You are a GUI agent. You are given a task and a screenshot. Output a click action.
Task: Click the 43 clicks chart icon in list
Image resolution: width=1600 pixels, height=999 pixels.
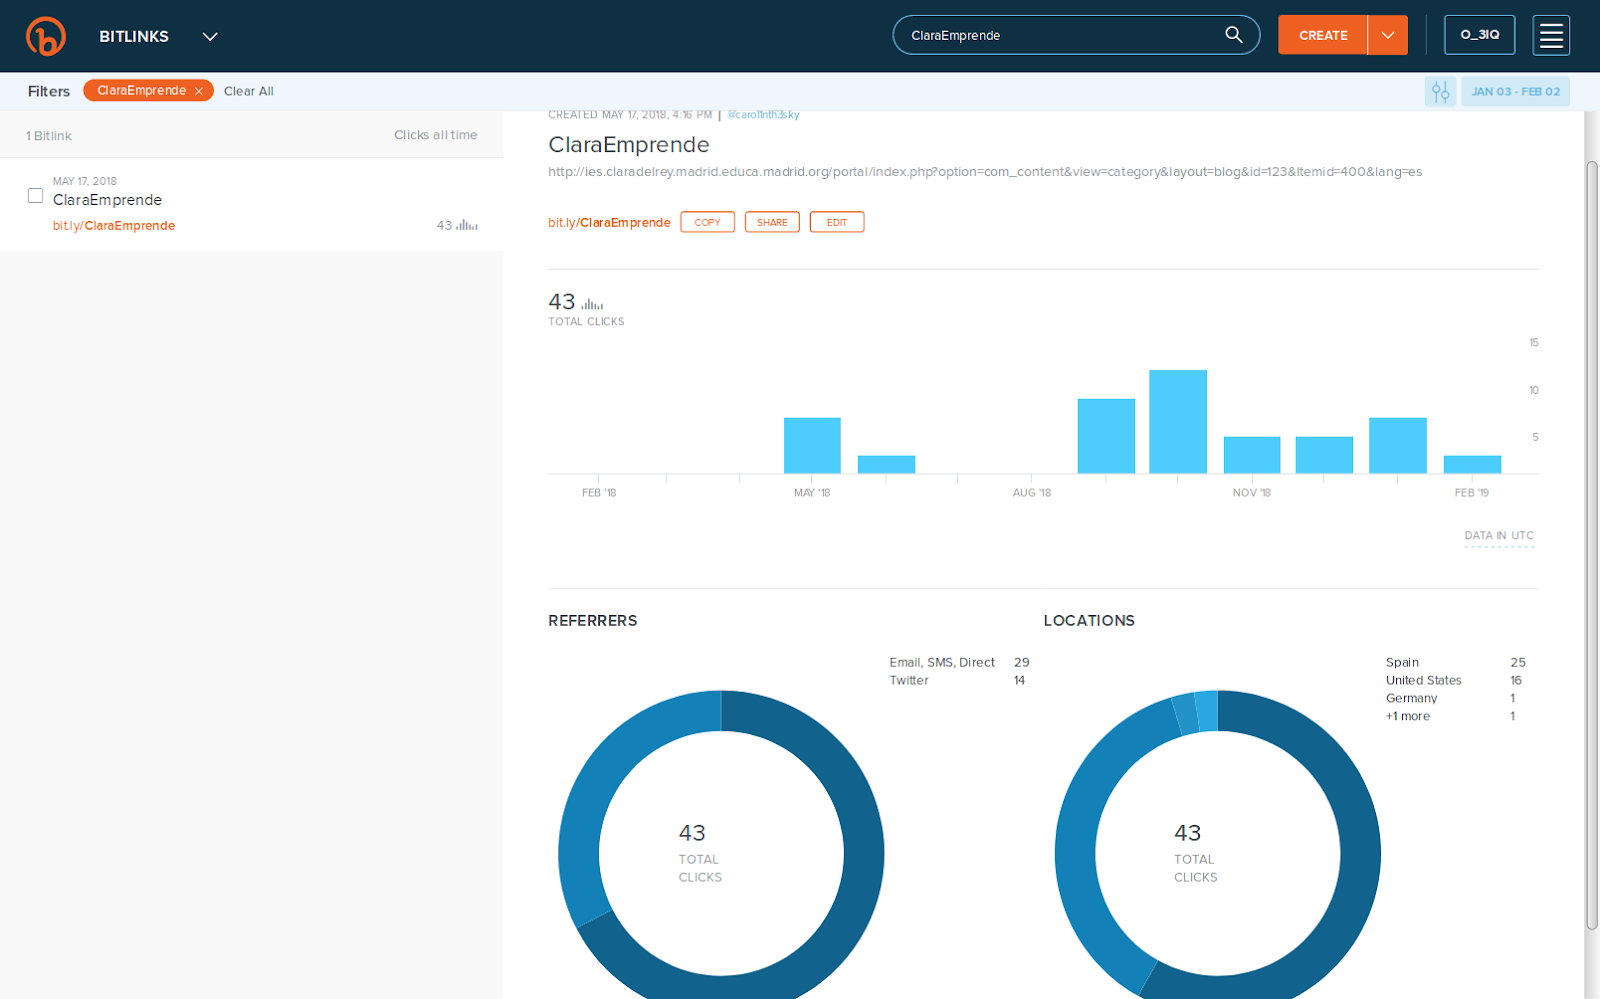467,226
